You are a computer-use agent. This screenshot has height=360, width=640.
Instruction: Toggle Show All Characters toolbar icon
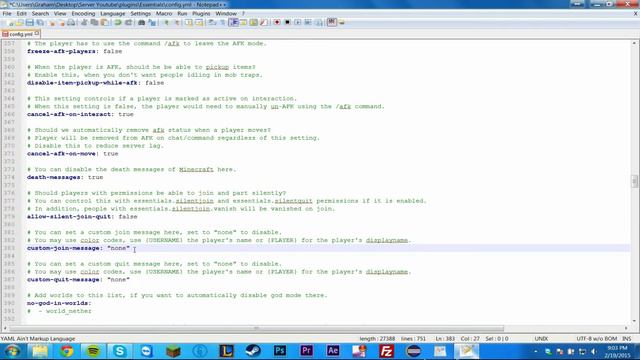pyautogui.click(x=222, y=22)
